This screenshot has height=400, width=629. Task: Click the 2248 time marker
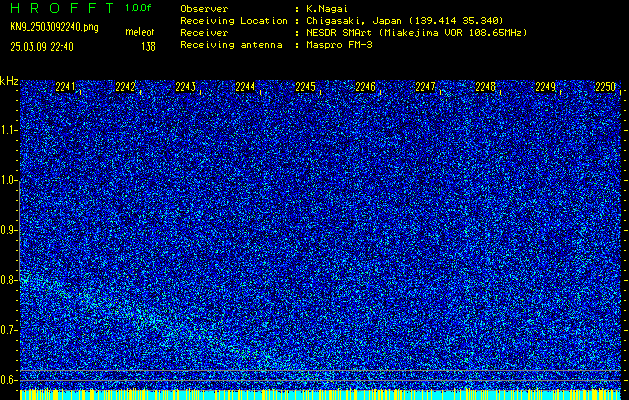click(x=485, y=87)
